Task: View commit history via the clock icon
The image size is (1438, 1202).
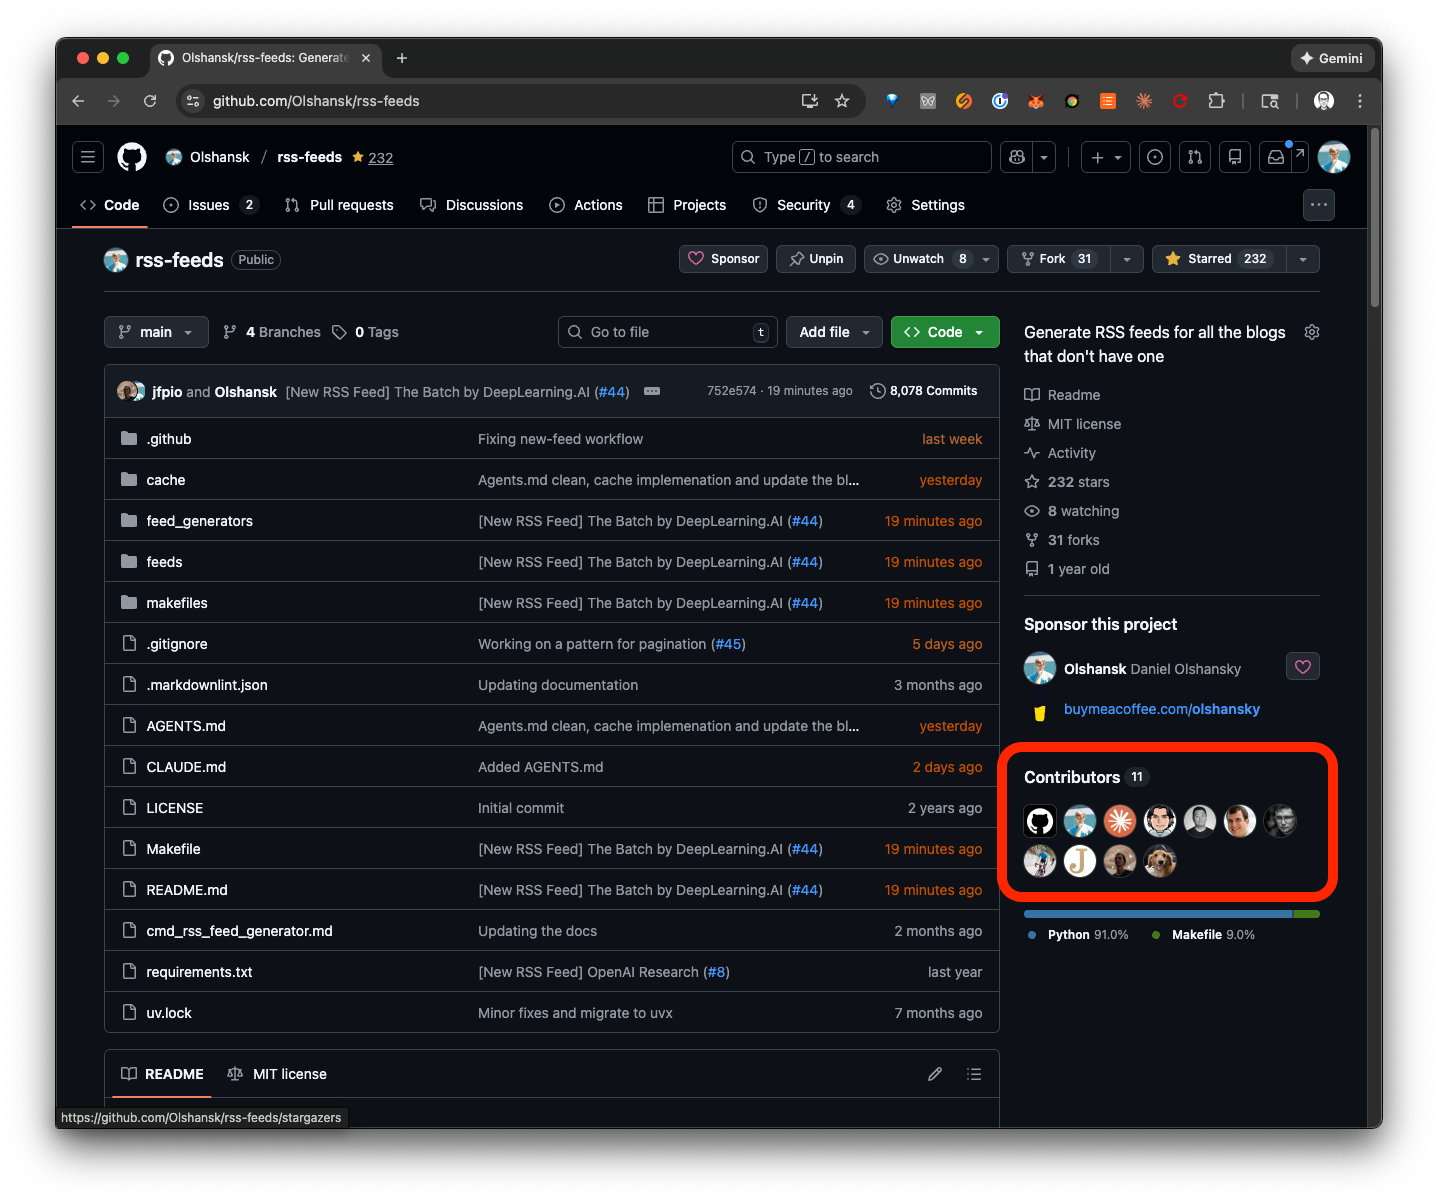Action: tap(878, 391)
